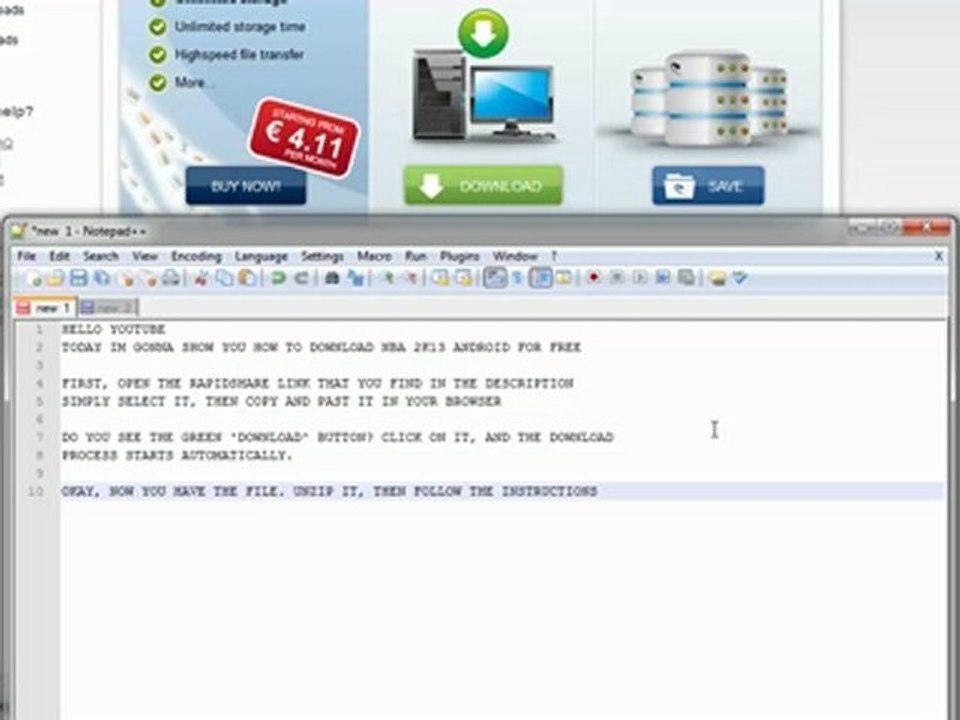Click the blue SAVE button in browser
The height and width of the screenshot is (720, 960).
(x=708, y=186)
